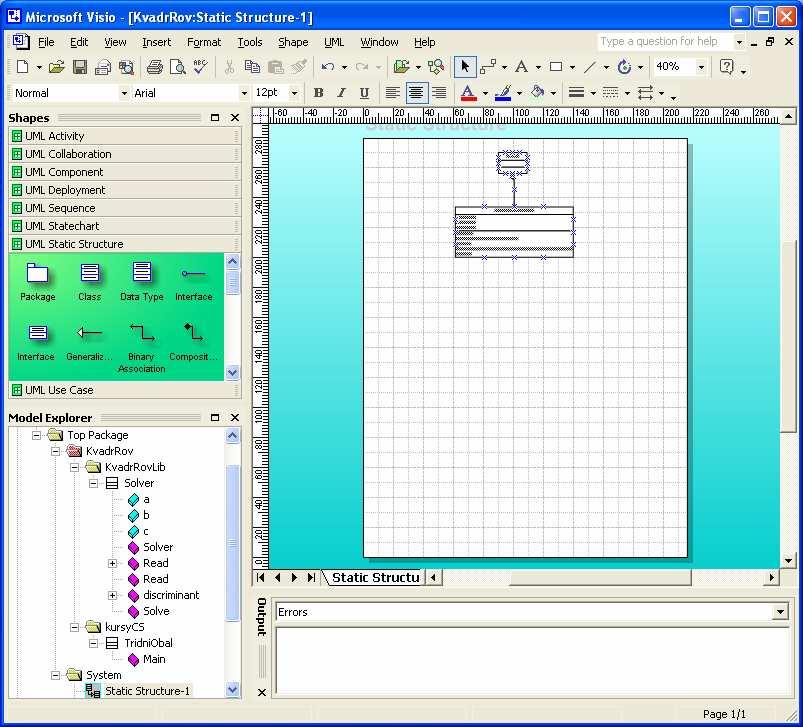The height and width of the screenshot is (727, 803).
Task: Select the Pointer tool
Action: point(465,67)
